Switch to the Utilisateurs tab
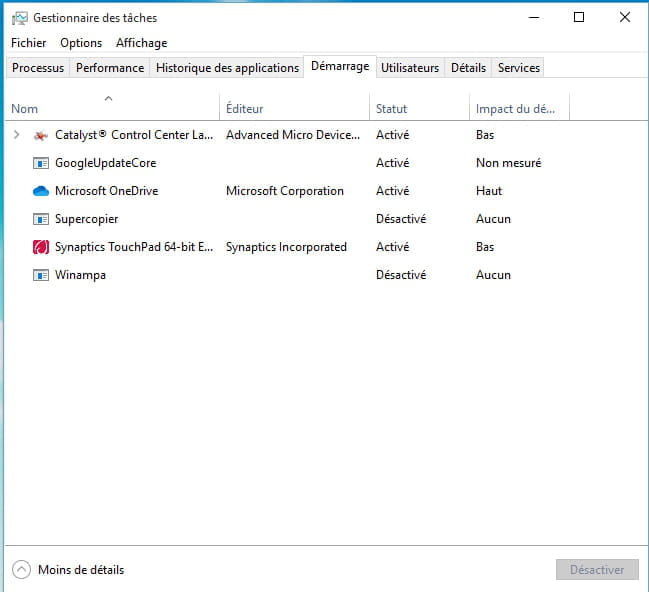 [410, 67]
